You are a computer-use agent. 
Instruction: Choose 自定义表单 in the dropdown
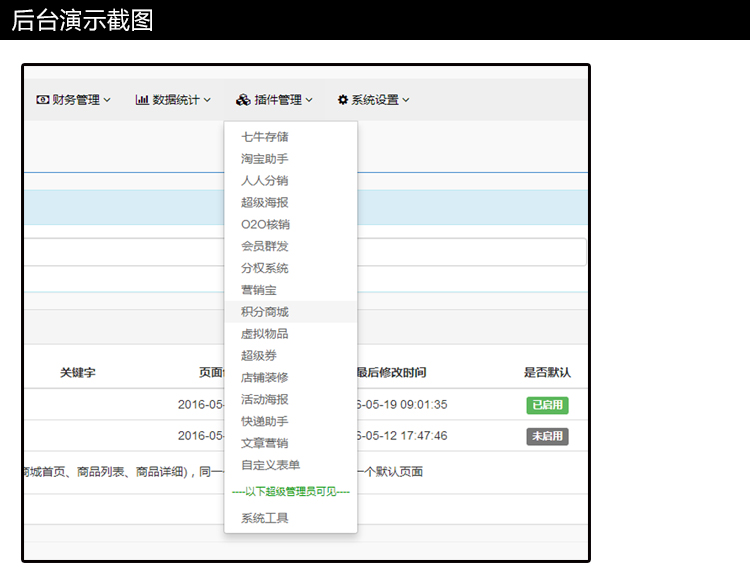(x=291, y=465)
